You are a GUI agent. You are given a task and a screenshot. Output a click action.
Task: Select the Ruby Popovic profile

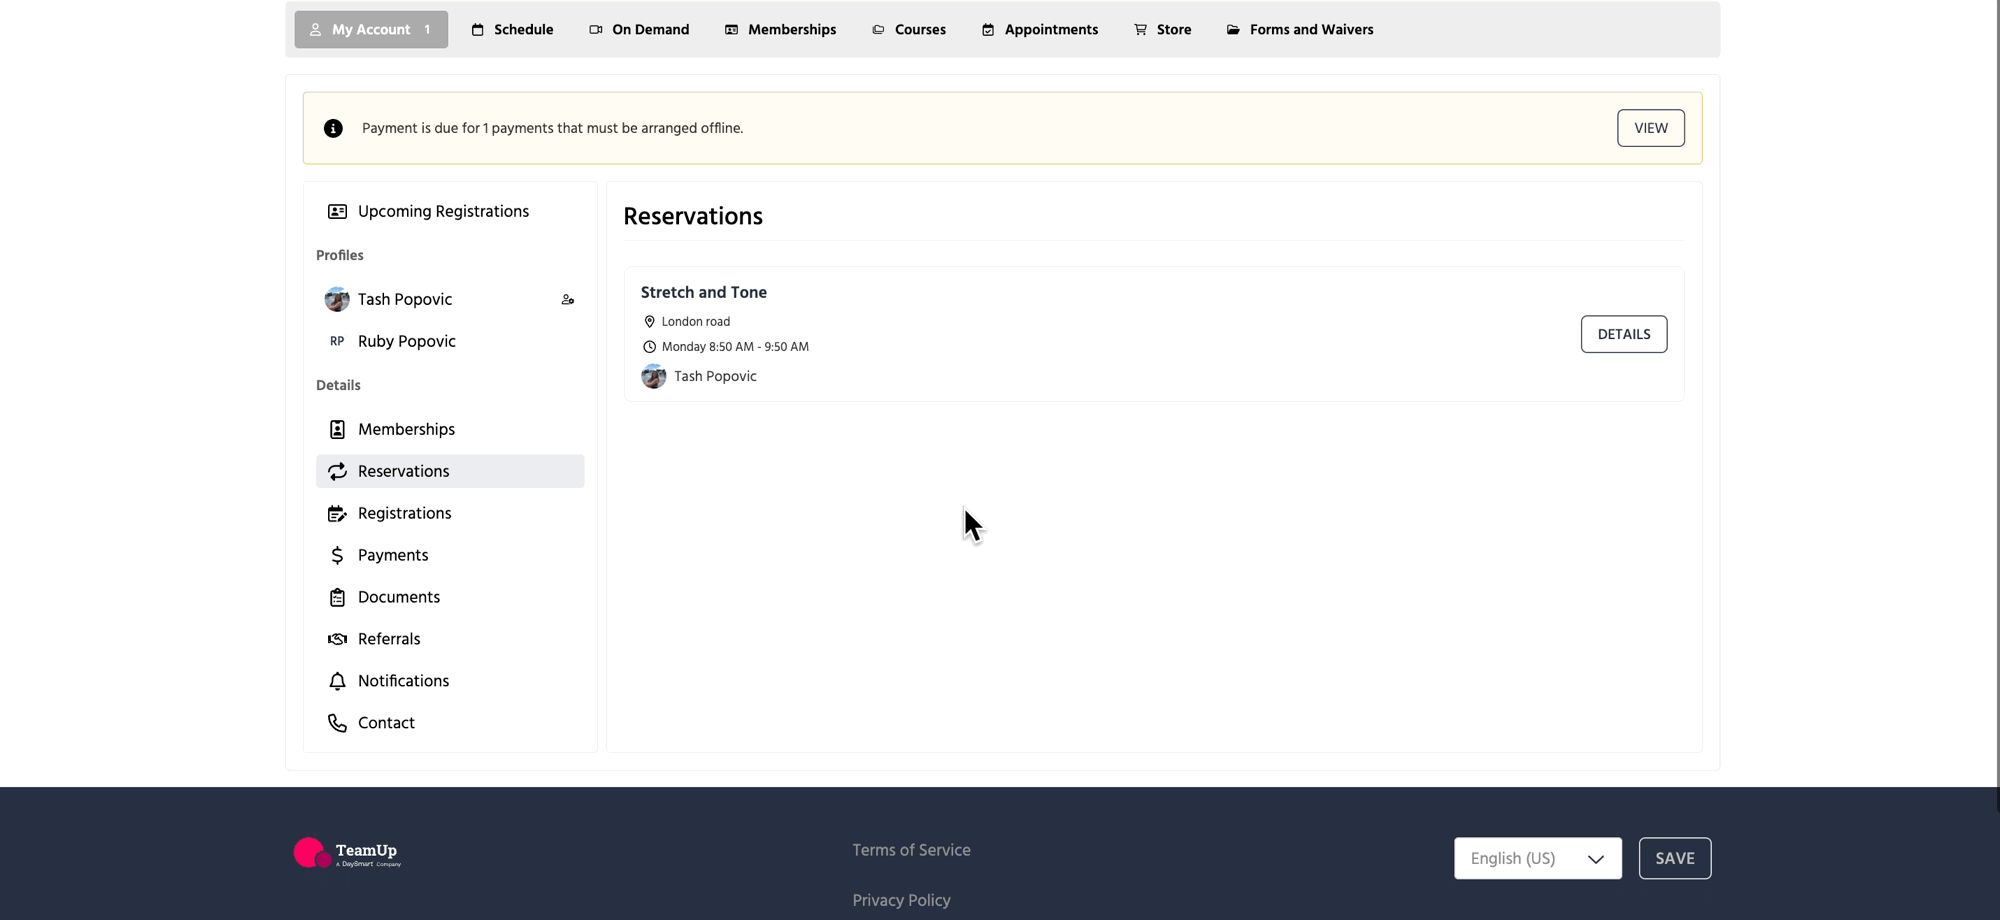tap(406, 342)
